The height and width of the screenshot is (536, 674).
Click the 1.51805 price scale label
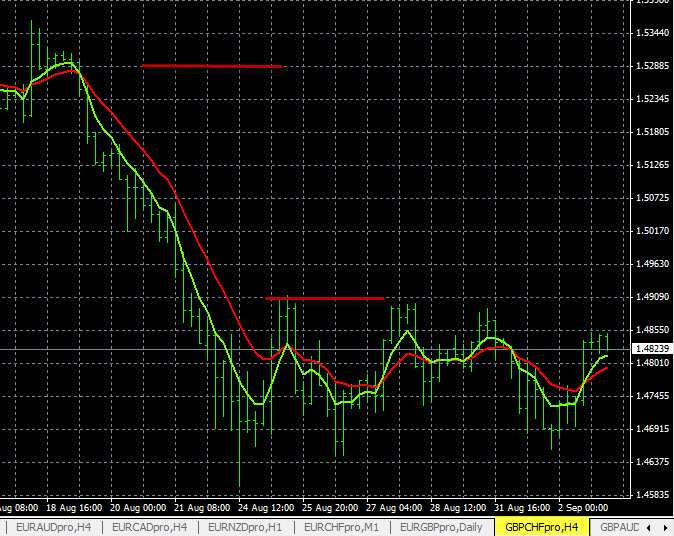click(653, 132)
